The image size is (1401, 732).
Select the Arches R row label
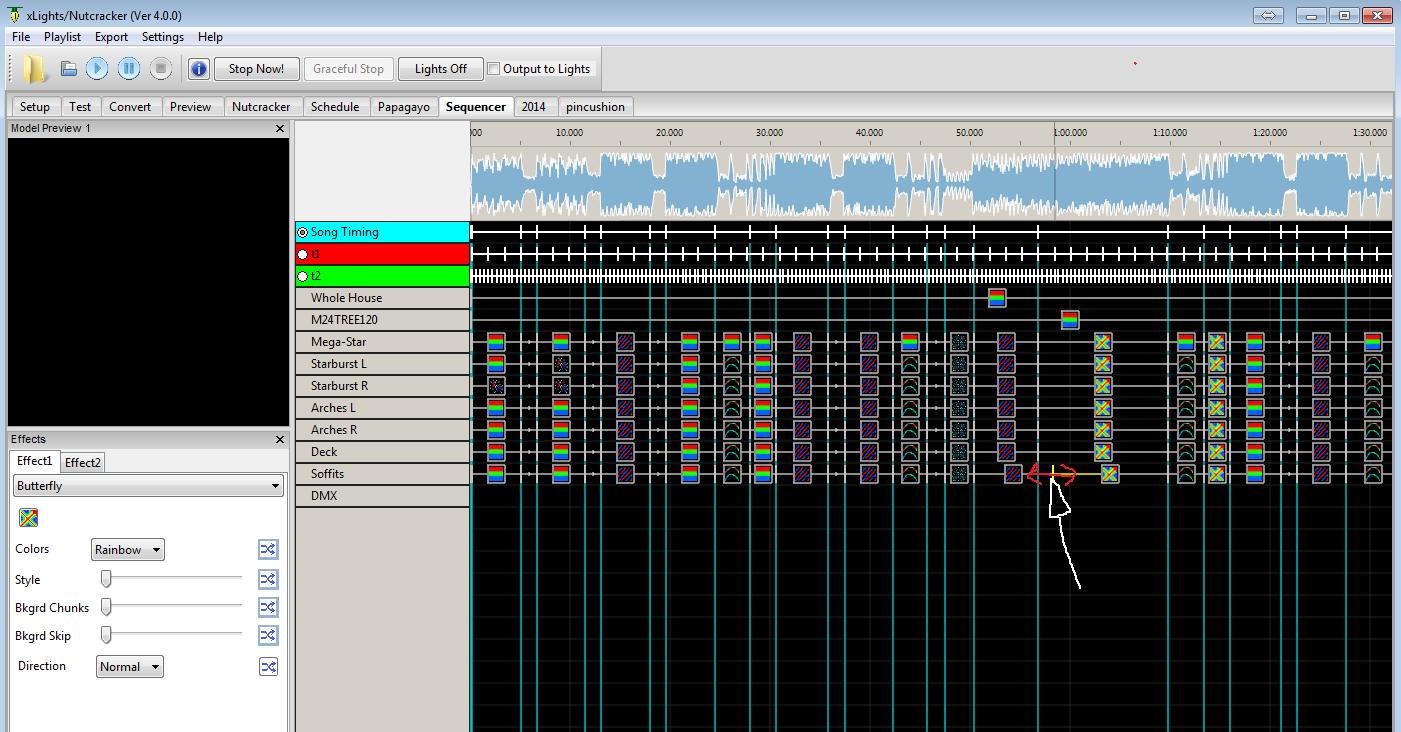383,430
